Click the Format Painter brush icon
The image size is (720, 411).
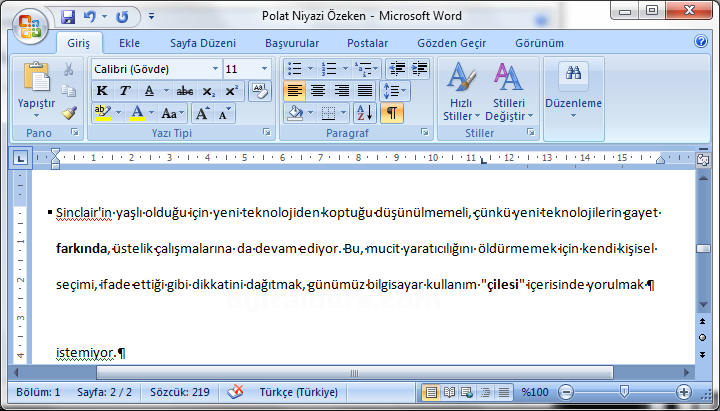click(x=68, y=113)
